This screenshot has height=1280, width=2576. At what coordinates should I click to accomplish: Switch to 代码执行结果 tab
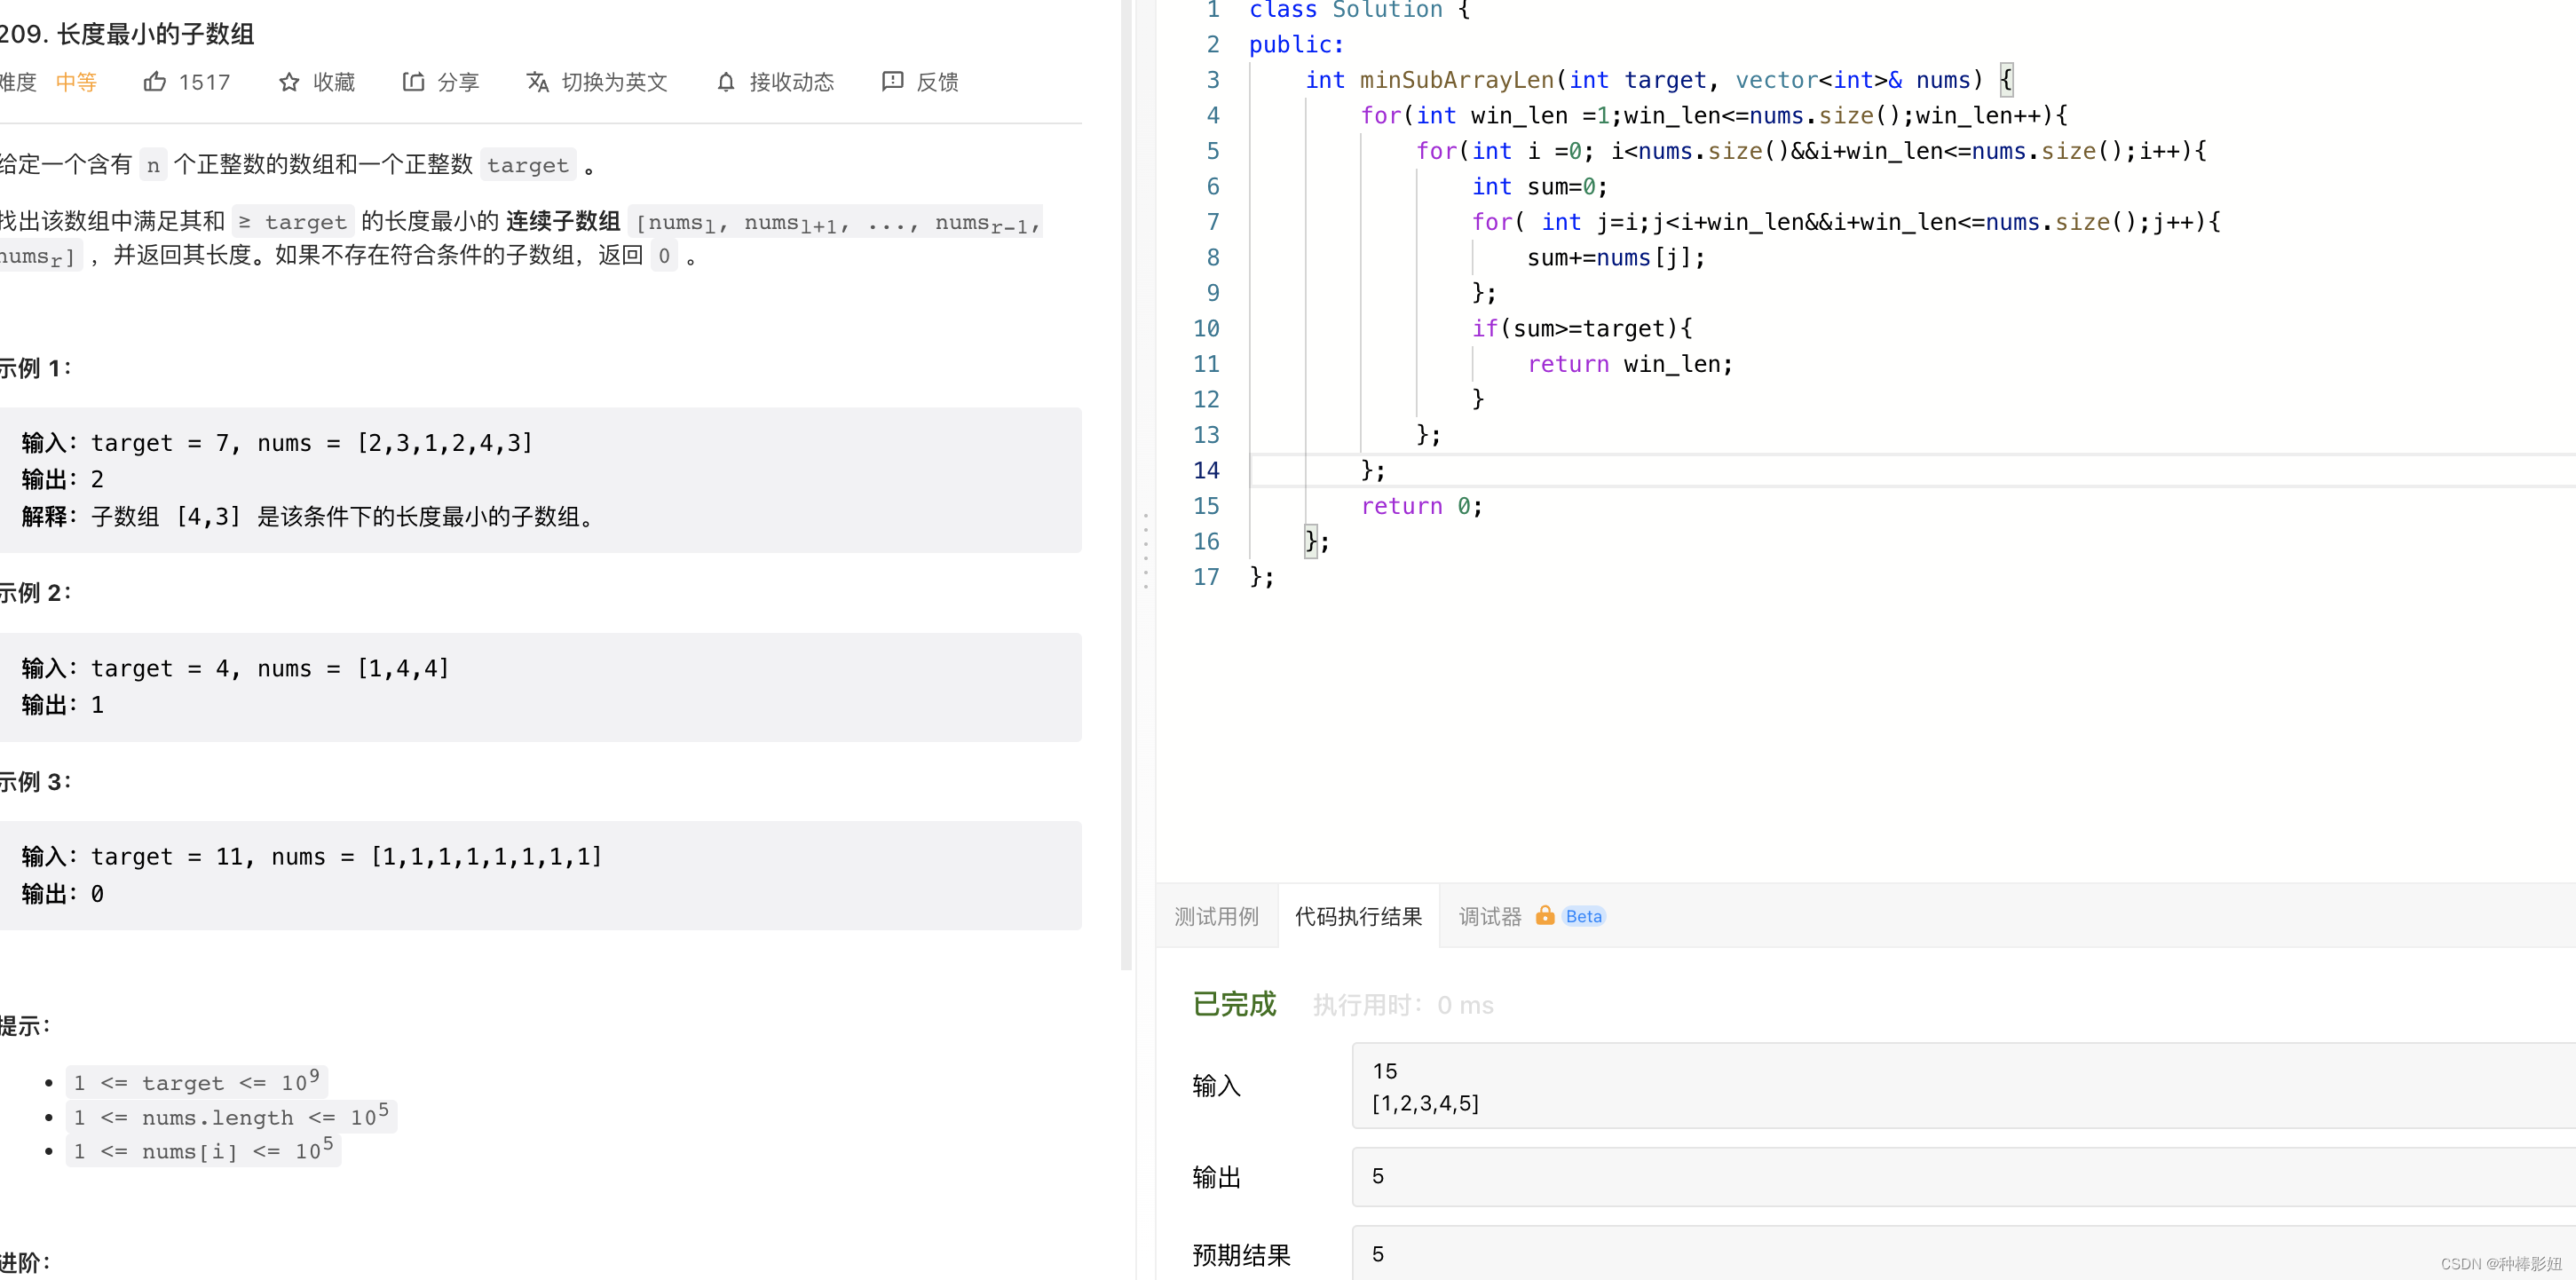(x=1358, y=916)
